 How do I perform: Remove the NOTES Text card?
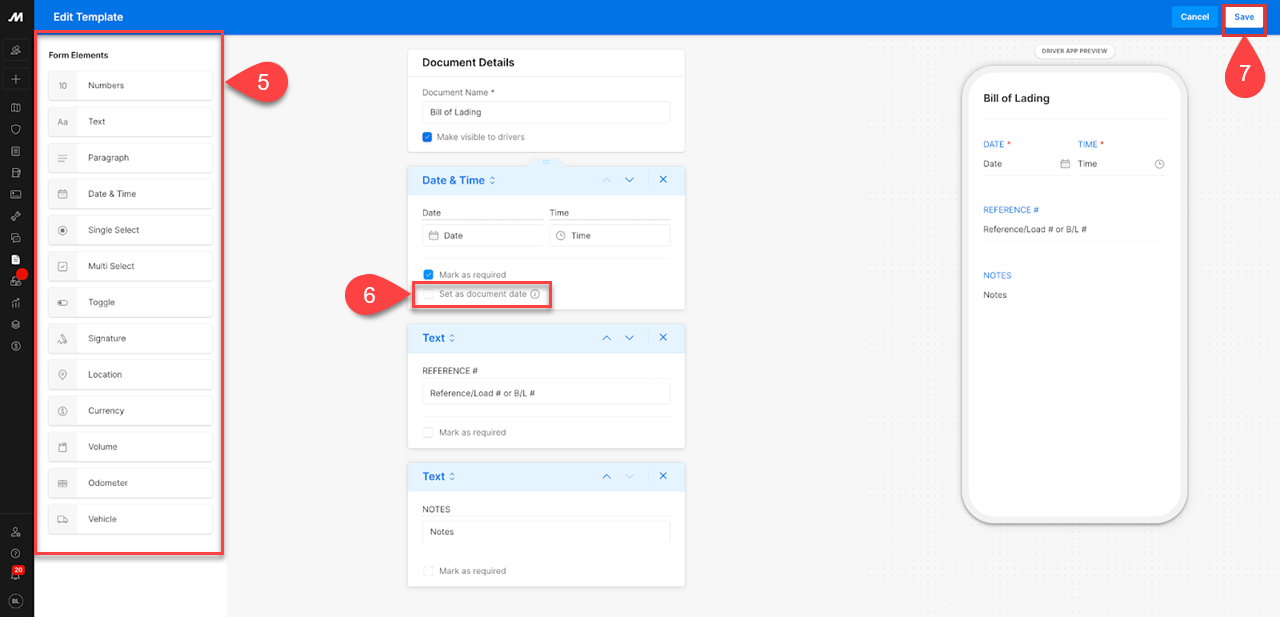click(x=663, y=477)
